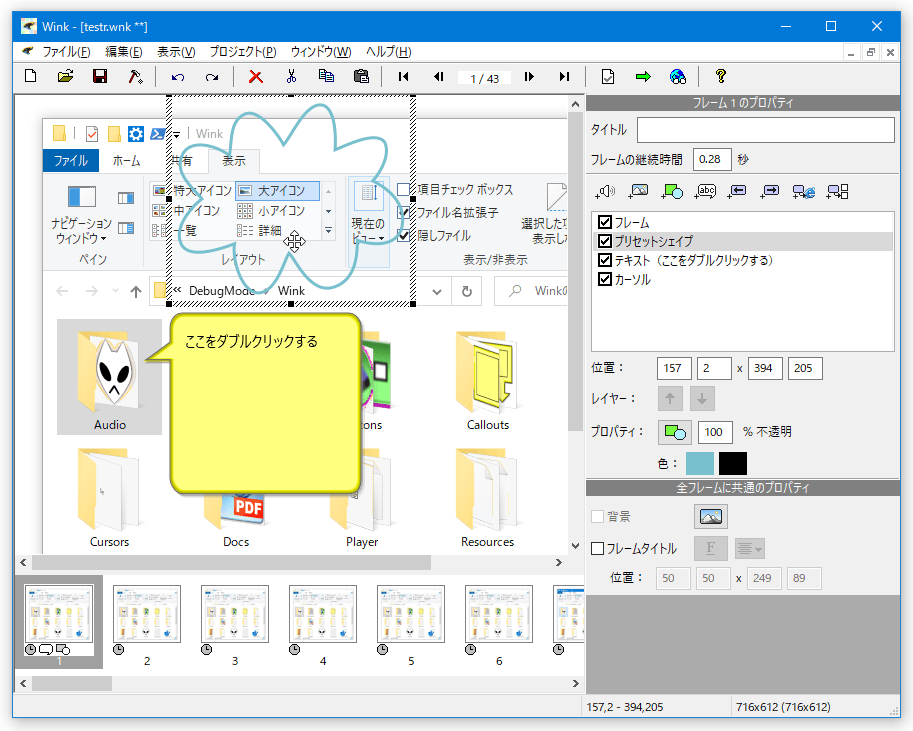The image size is (913, 731).
Task: Delete selection with the red X icon
Action: [256, 76]
